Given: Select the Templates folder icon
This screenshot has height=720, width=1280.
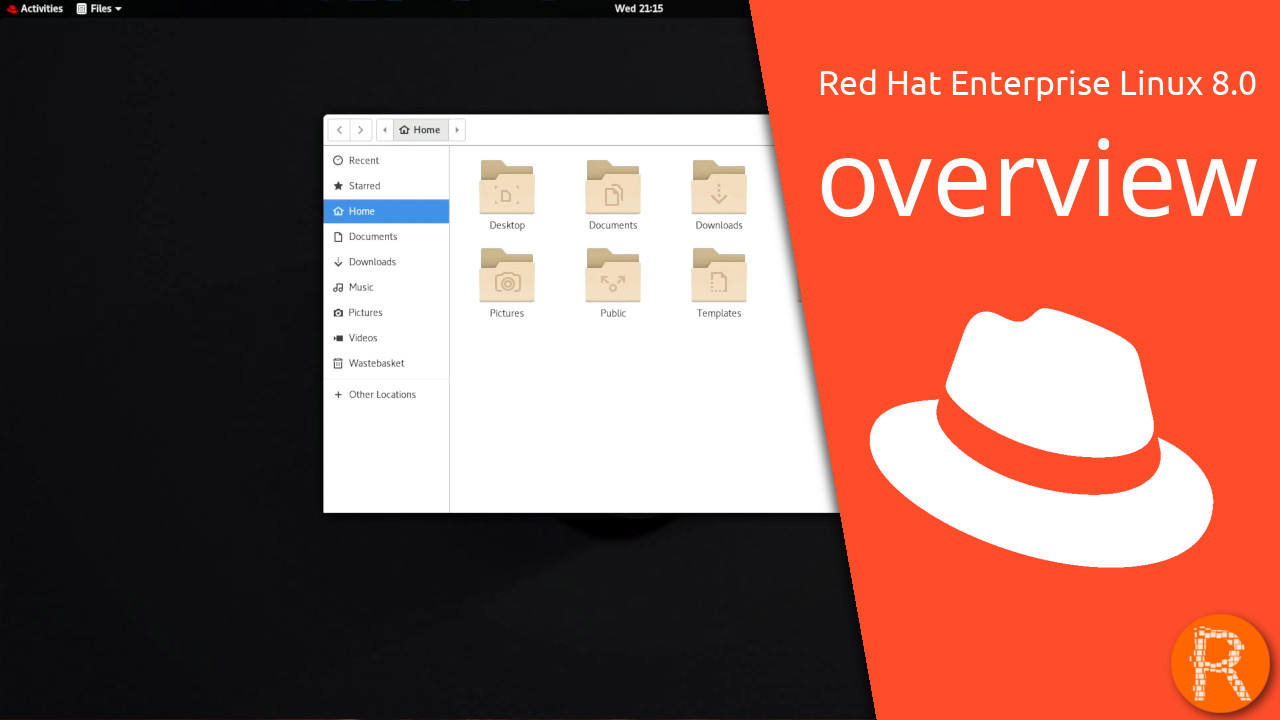Looking at the screenshot, I should pyautogui.click(x=719, y=275).
